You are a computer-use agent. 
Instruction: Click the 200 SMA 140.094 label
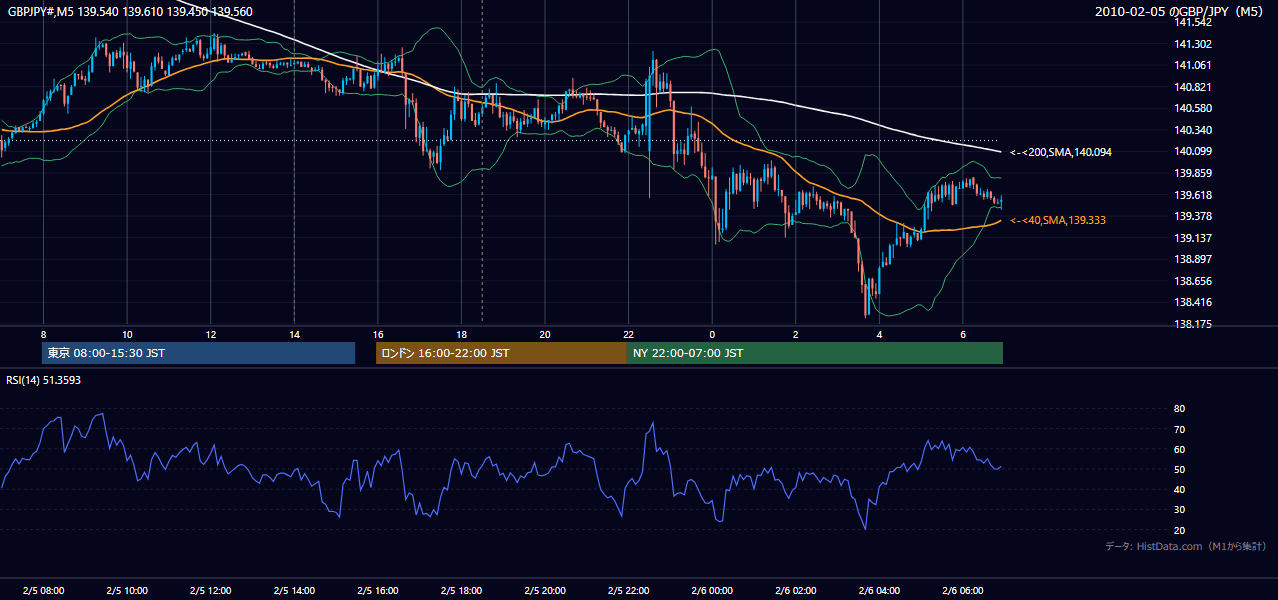click(1061, 152)
